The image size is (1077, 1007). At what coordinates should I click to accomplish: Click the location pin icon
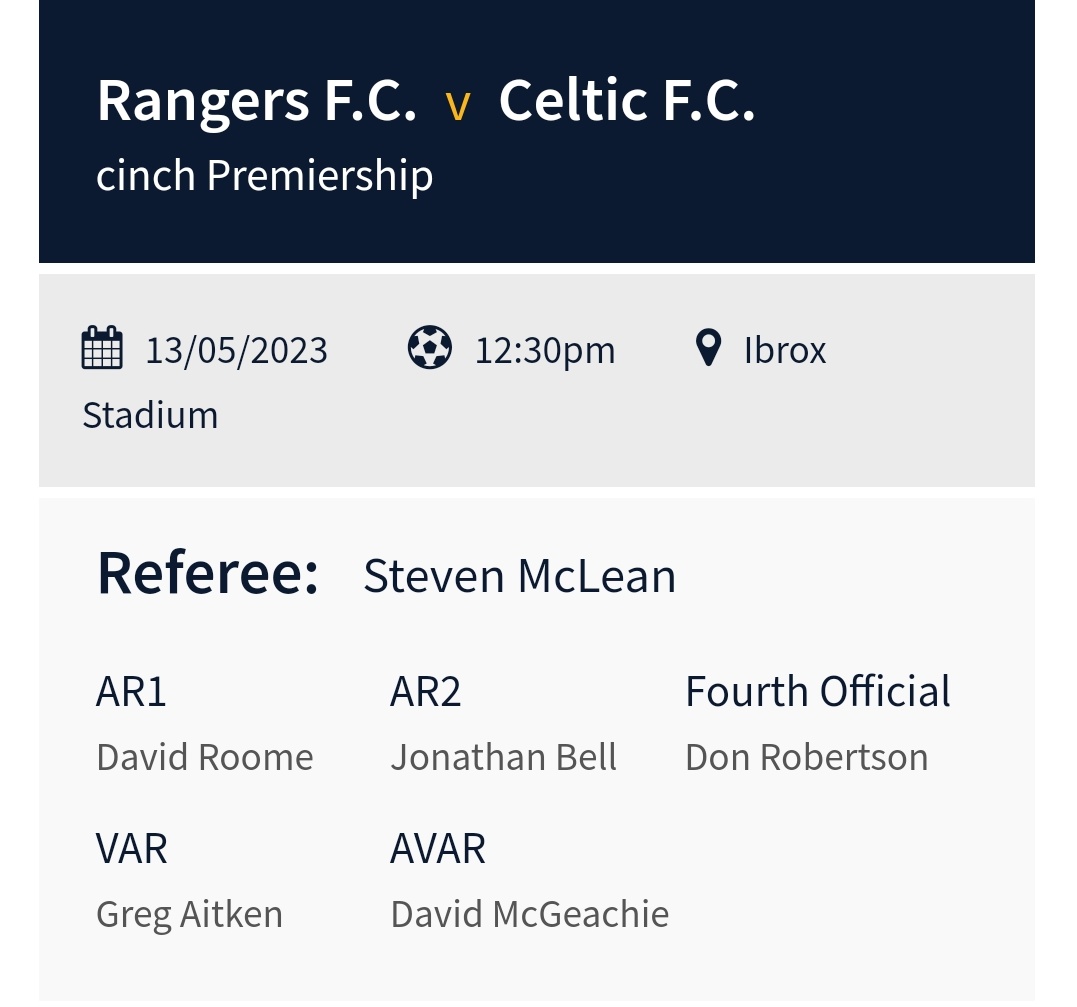click(x=708, y=349)
